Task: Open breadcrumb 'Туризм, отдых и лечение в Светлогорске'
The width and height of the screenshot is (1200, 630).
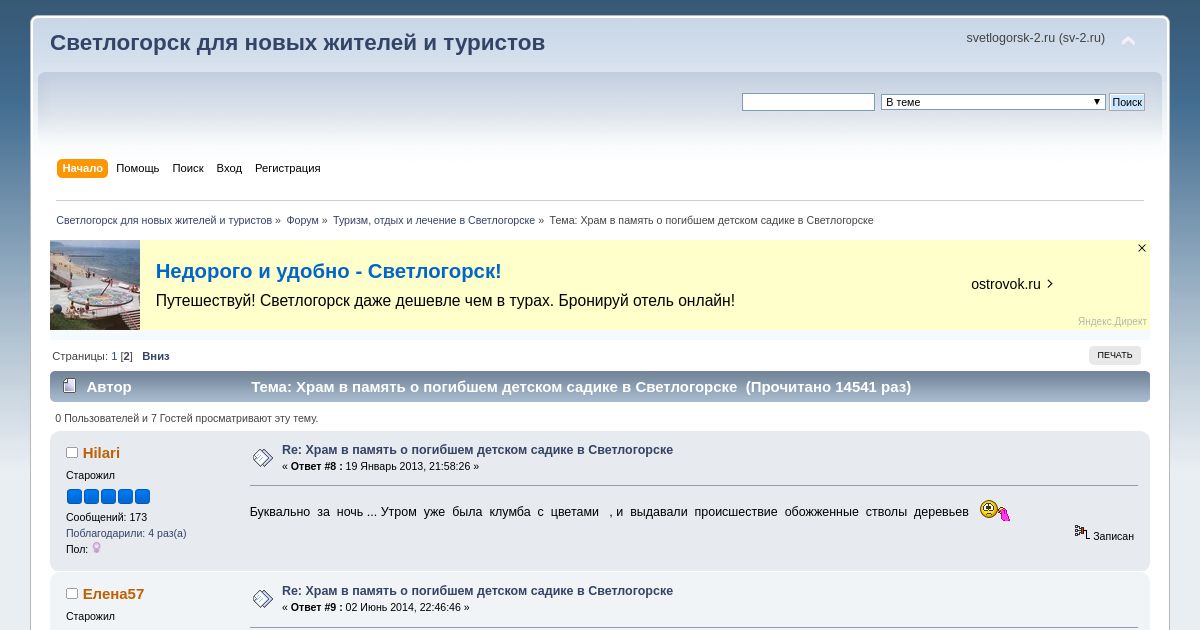Action: (x=434, y=220)
